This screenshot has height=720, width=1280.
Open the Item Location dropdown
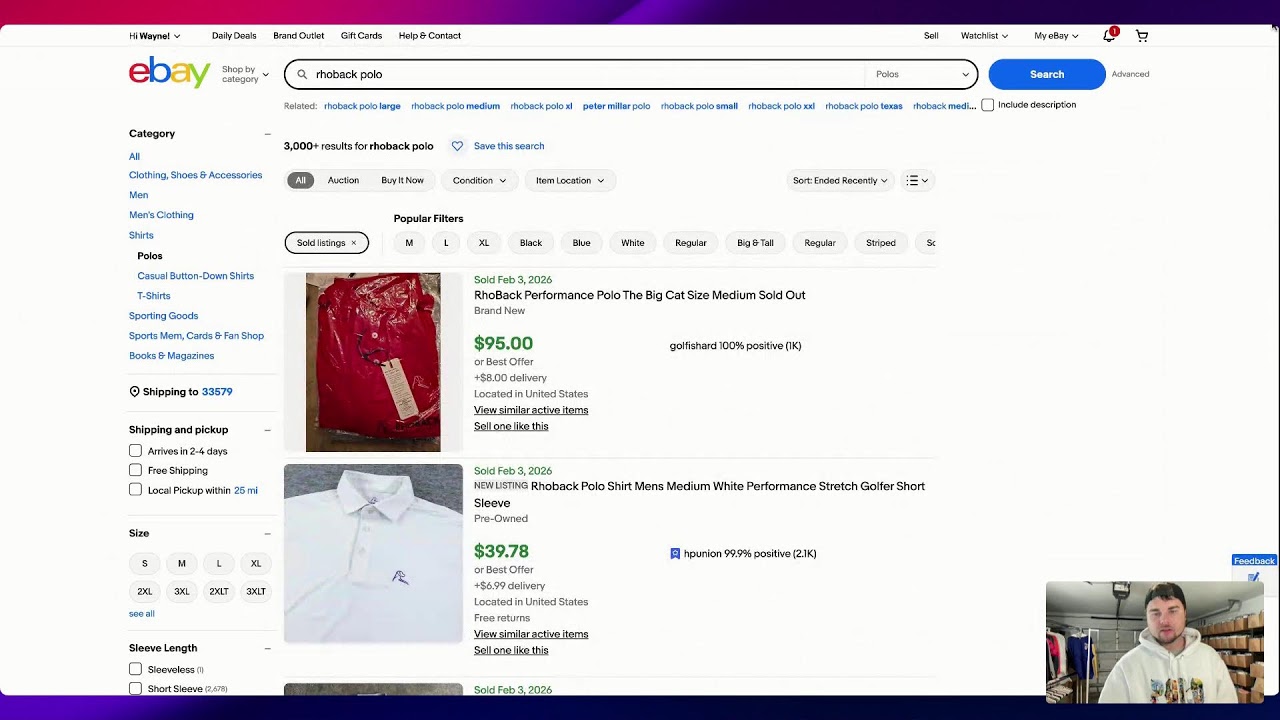[570, 181]
